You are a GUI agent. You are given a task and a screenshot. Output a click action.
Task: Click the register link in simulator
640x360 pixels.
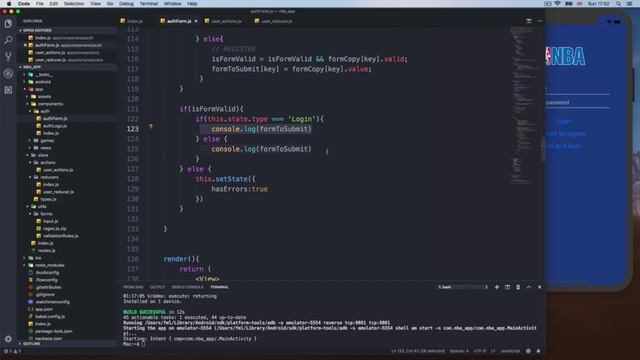[x=566, y=133]
